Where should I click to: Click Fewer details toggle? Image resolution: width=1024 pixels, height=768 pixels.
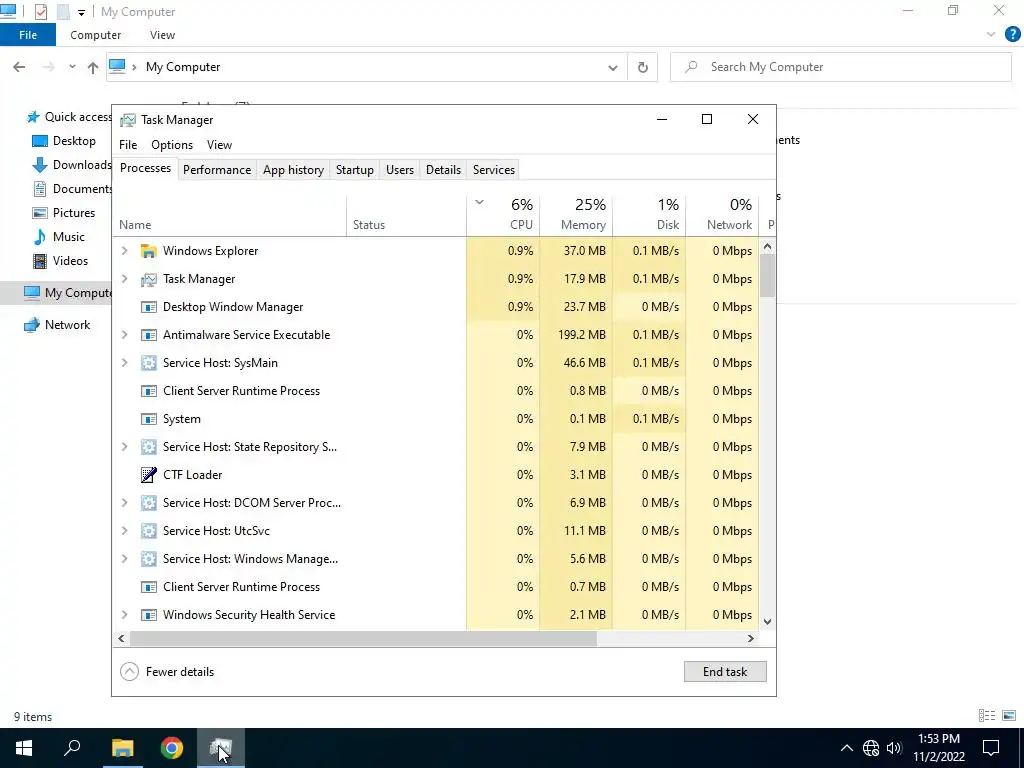click(168, 671)
